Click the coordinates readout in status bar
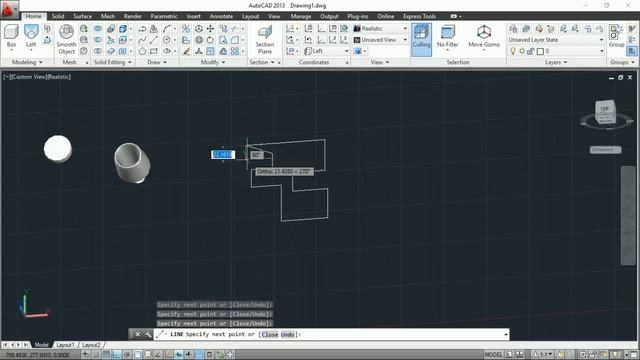The height and width of the screenshot is (360, 640). 38,355
